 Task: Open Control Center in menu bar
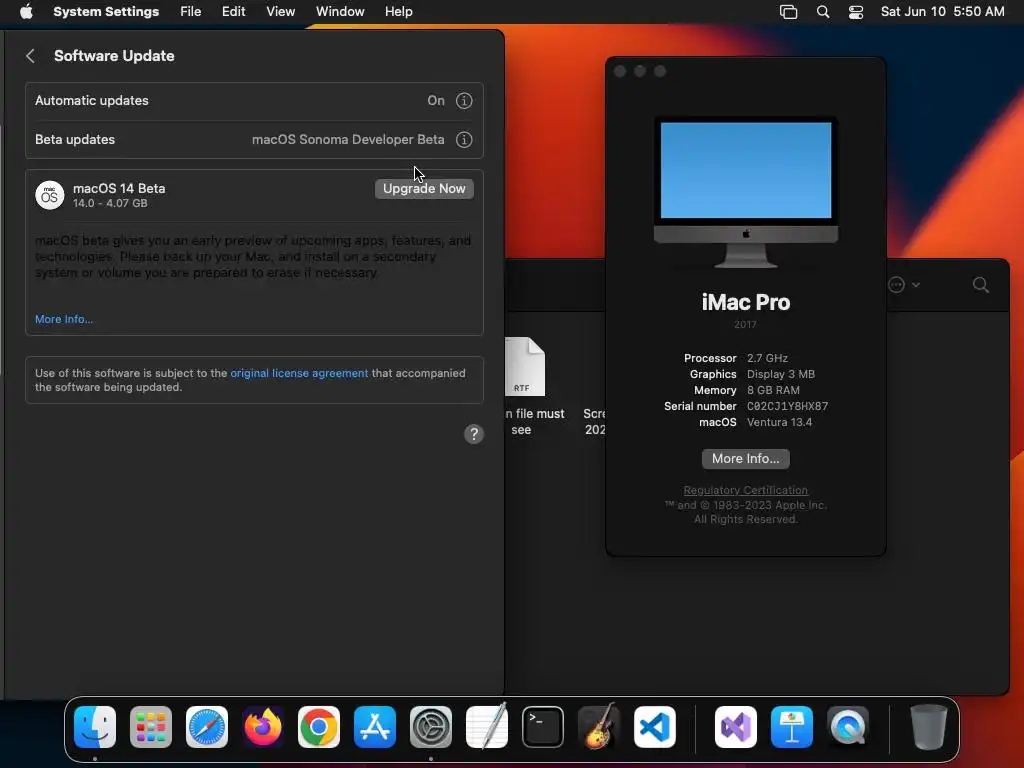856,12
